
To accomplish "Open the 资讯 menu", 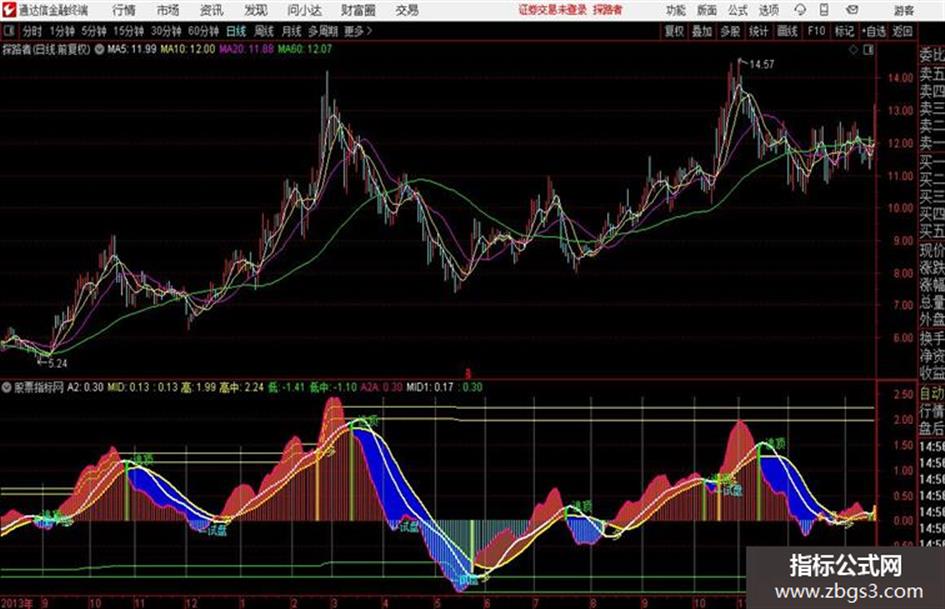I will tap(212, 10).
